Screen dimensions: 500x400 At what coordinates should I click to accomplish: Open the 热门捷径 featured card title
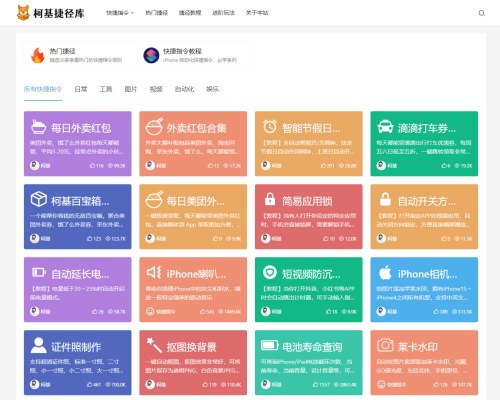62,51
